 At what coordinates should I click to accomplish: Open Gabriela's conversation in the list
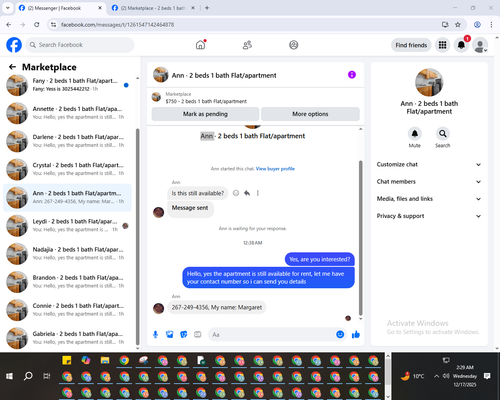[67, 338]
